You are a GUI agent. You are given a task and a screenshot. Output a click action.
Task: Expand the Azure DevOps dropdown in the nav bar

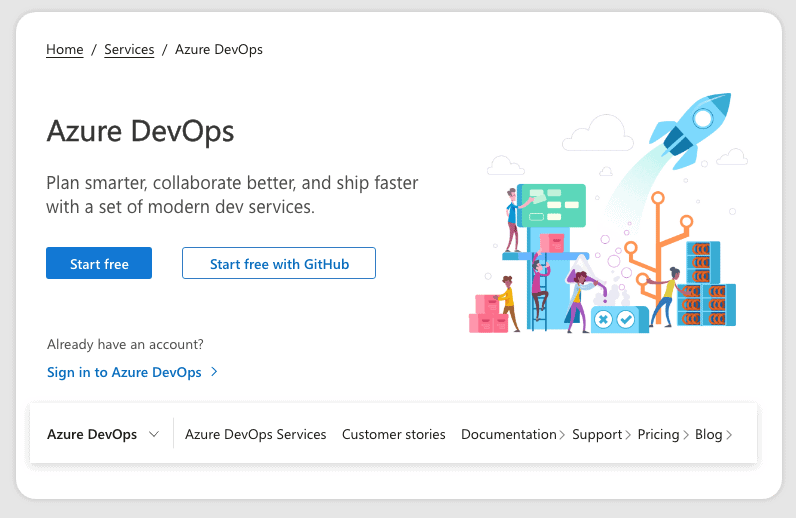click(103, 434)
